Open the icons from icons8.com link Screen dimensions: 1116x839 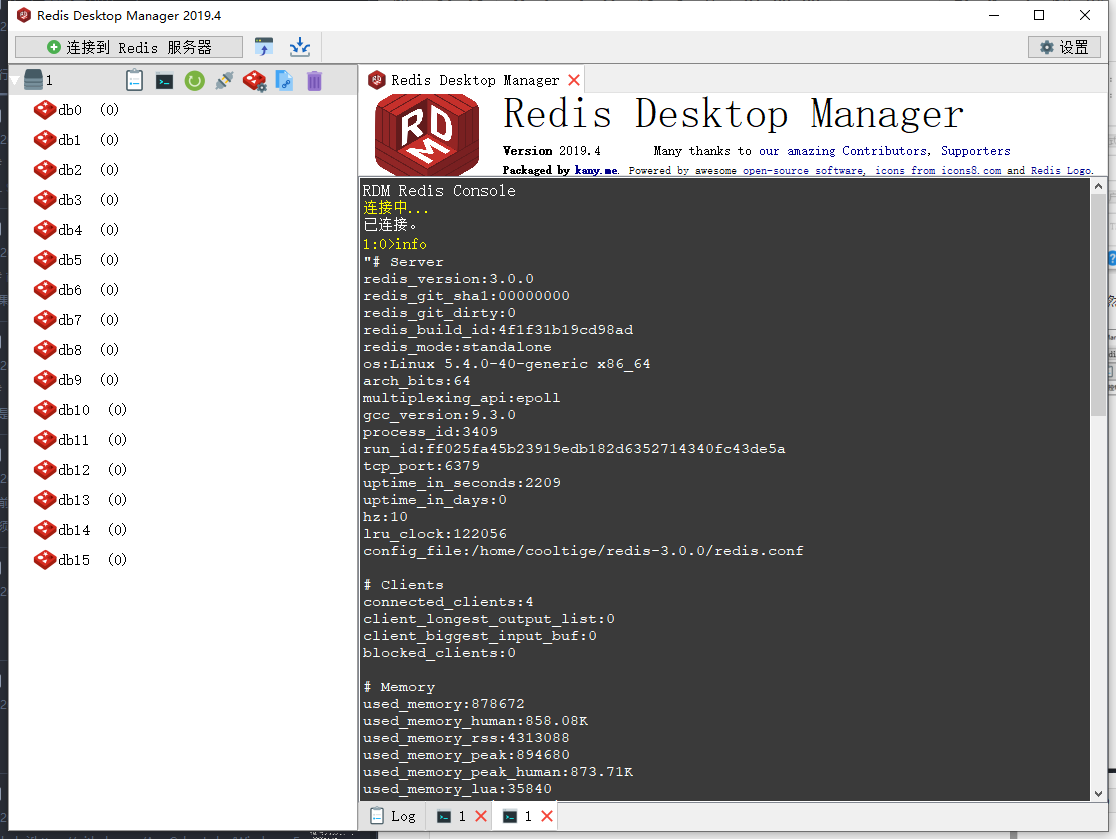click(x=938, y=170)
